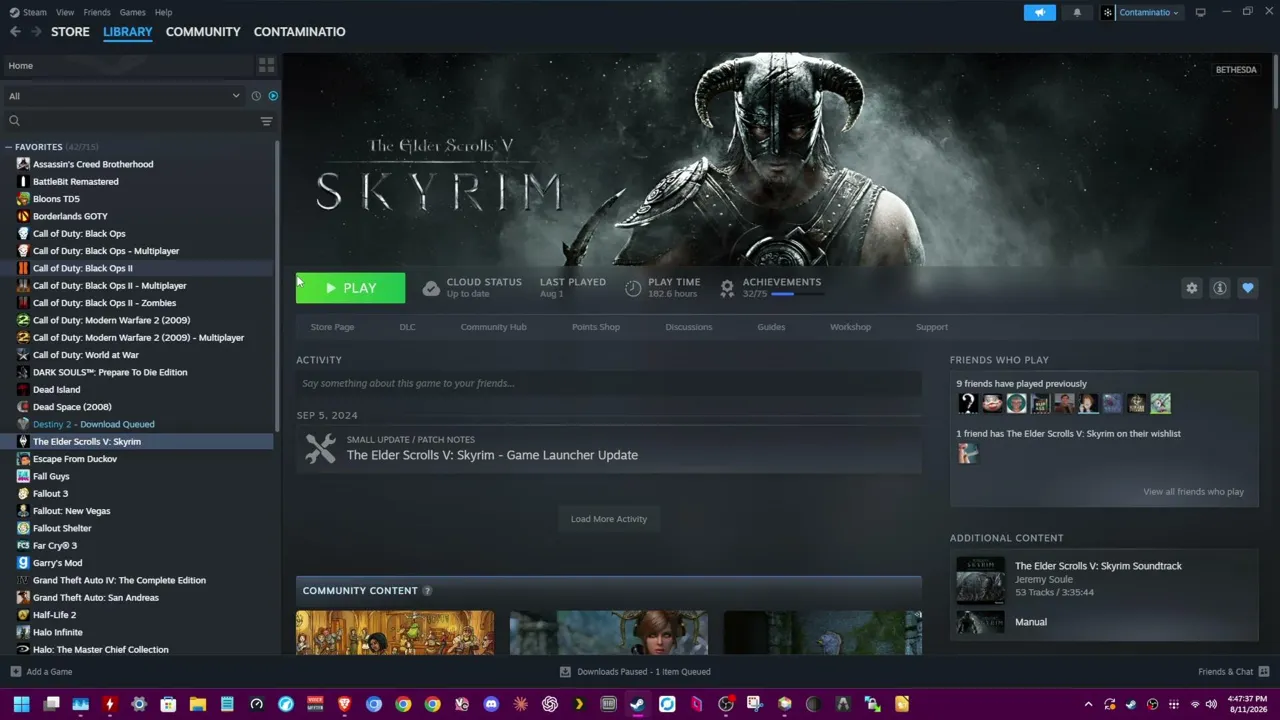Open Discord from the taskbar

pyautogui.click(x=490, y=704)
